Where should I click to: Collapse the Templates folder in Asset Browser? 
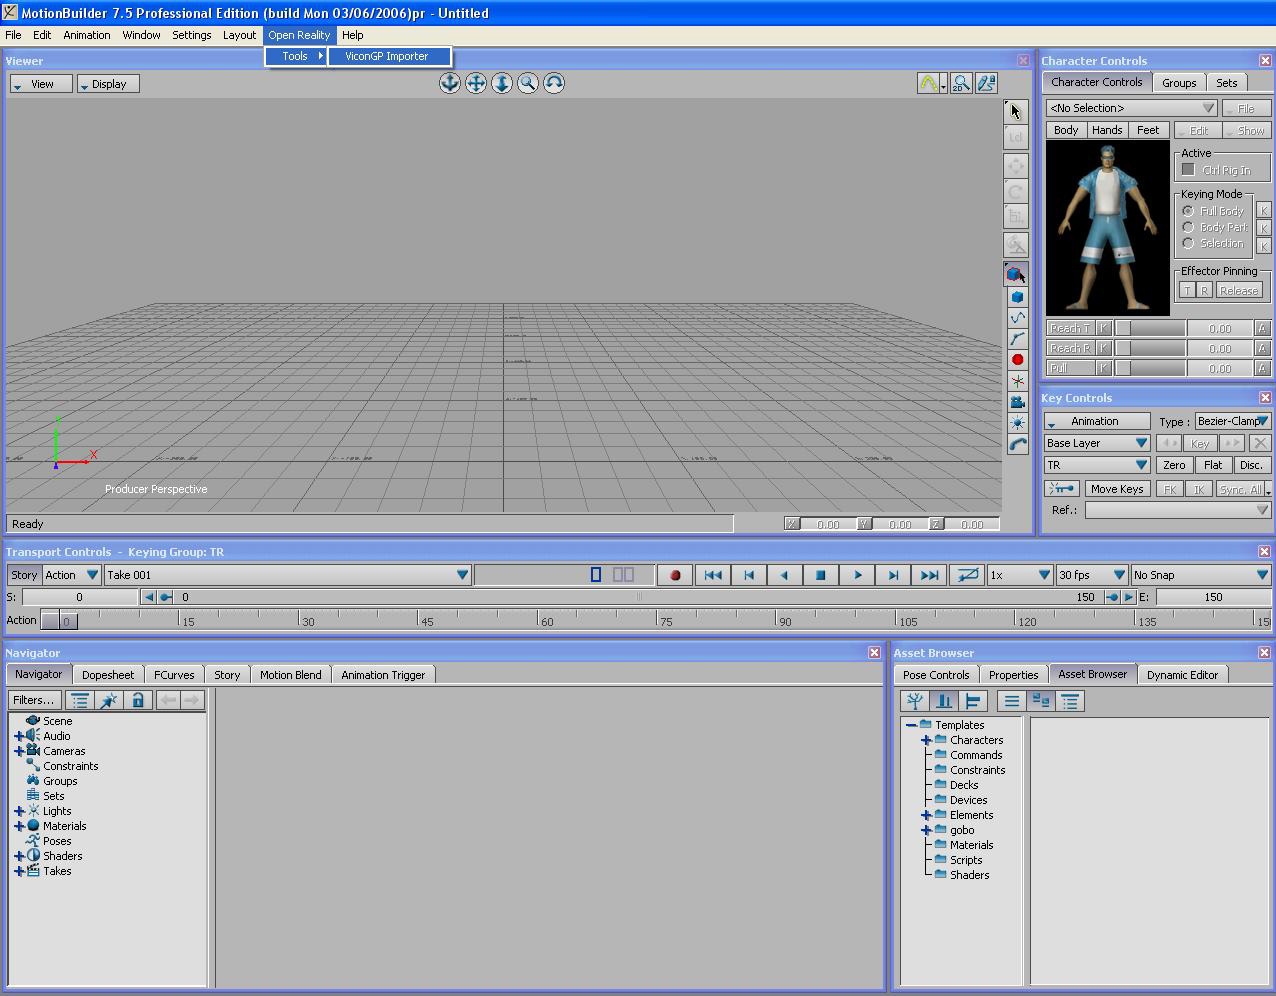tap(911, 725)
